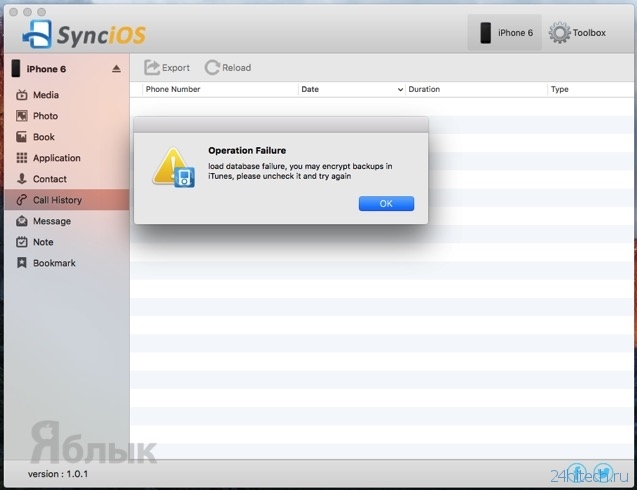Select the Call History phone icon
This screenshot has height=490, width=637.
tap(22, 200)
